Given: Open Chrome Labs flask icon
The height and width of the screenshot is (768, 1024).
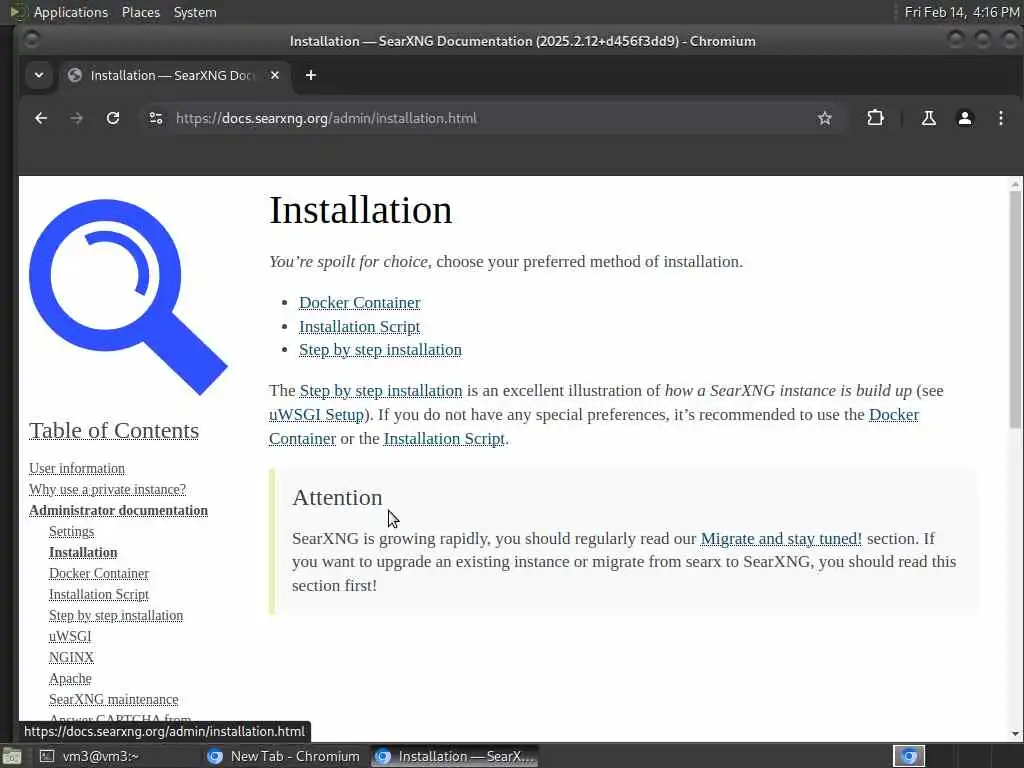Looking at the screenshot, I should tap(928, 118).
